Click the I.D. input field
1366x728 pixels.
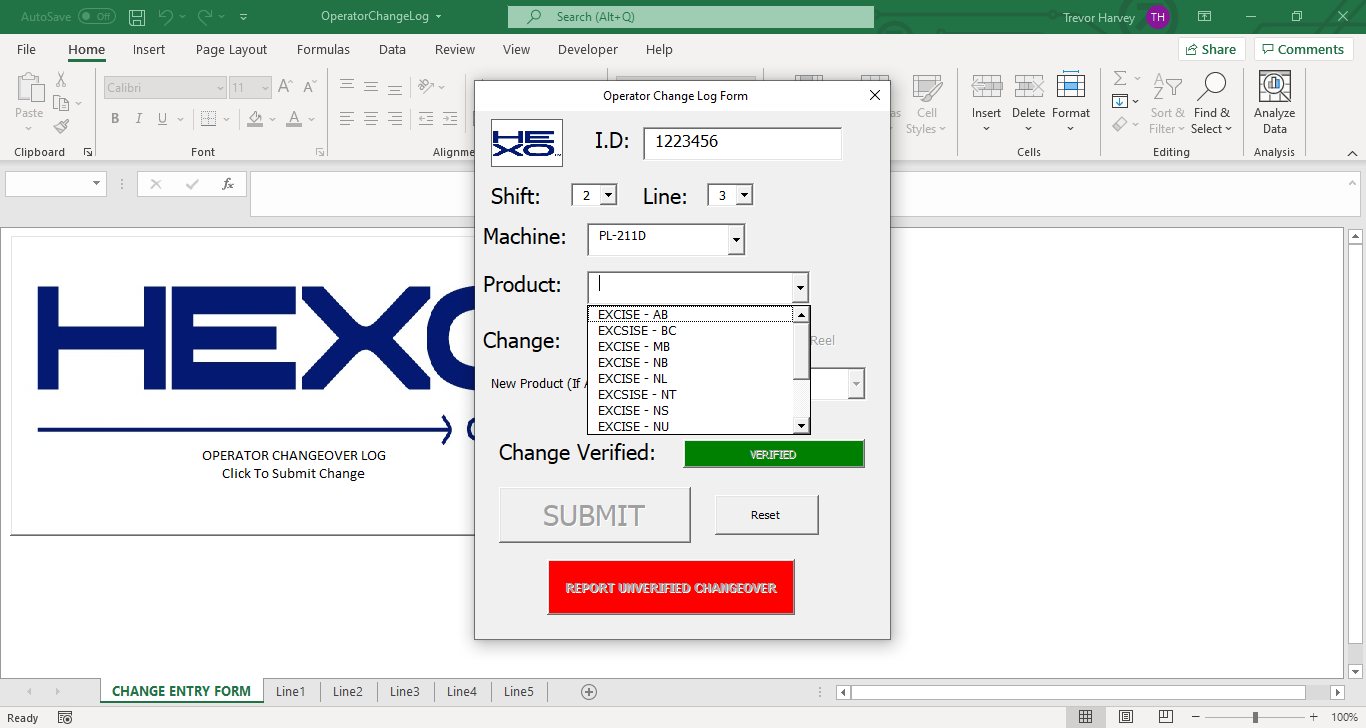pyautogui.click(x=742, y=143)
